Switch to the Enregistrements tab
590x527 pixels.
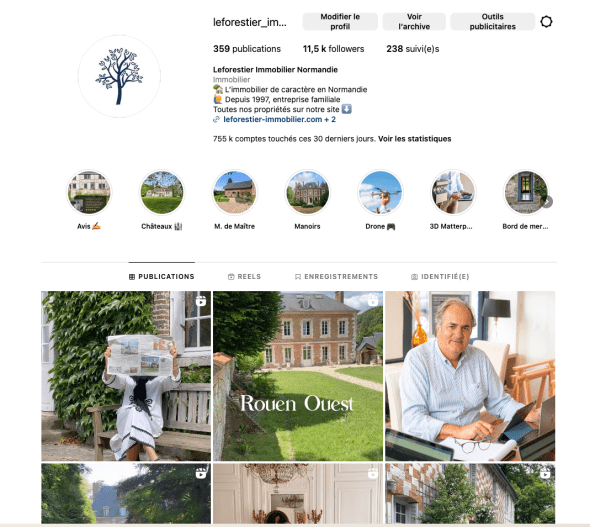(336, 276)
